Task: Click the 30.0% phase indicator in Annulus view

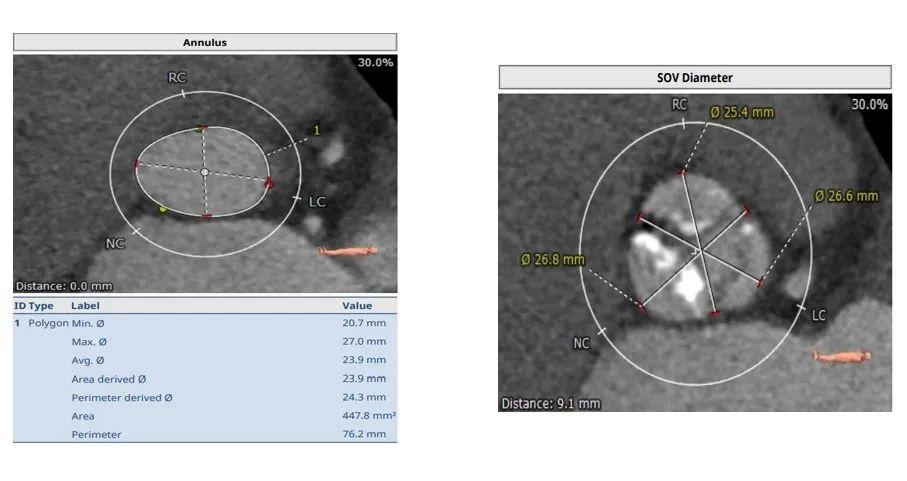Action: [376, 63]
